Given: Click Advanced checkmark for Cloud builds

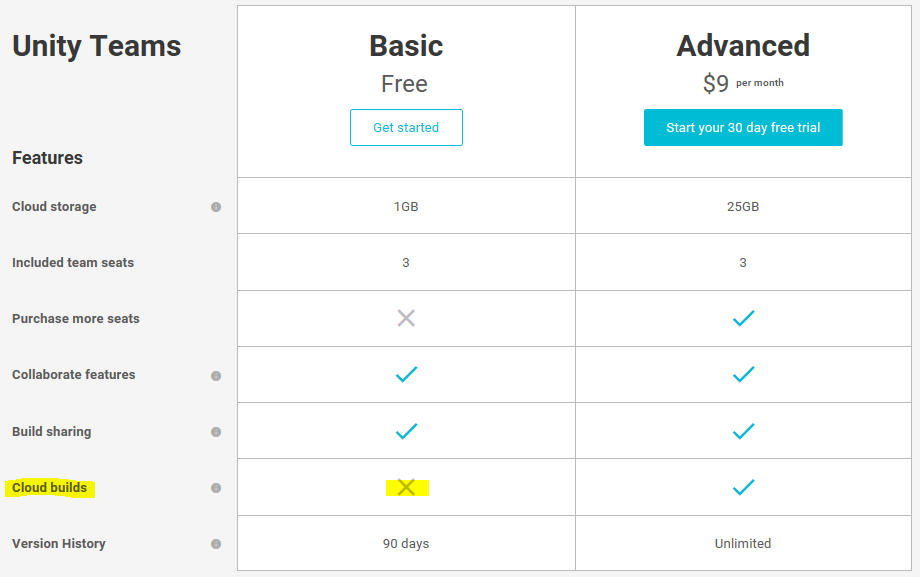Looking at the screenshot, I should pos(743,488).
